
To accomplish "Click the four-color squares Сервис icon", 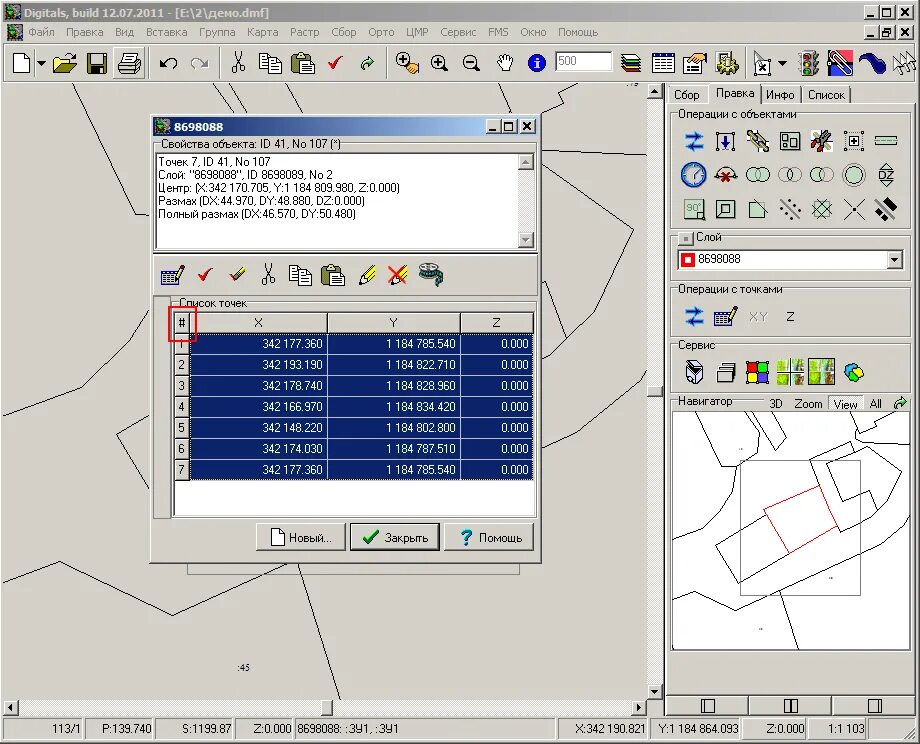I will 757,372.
